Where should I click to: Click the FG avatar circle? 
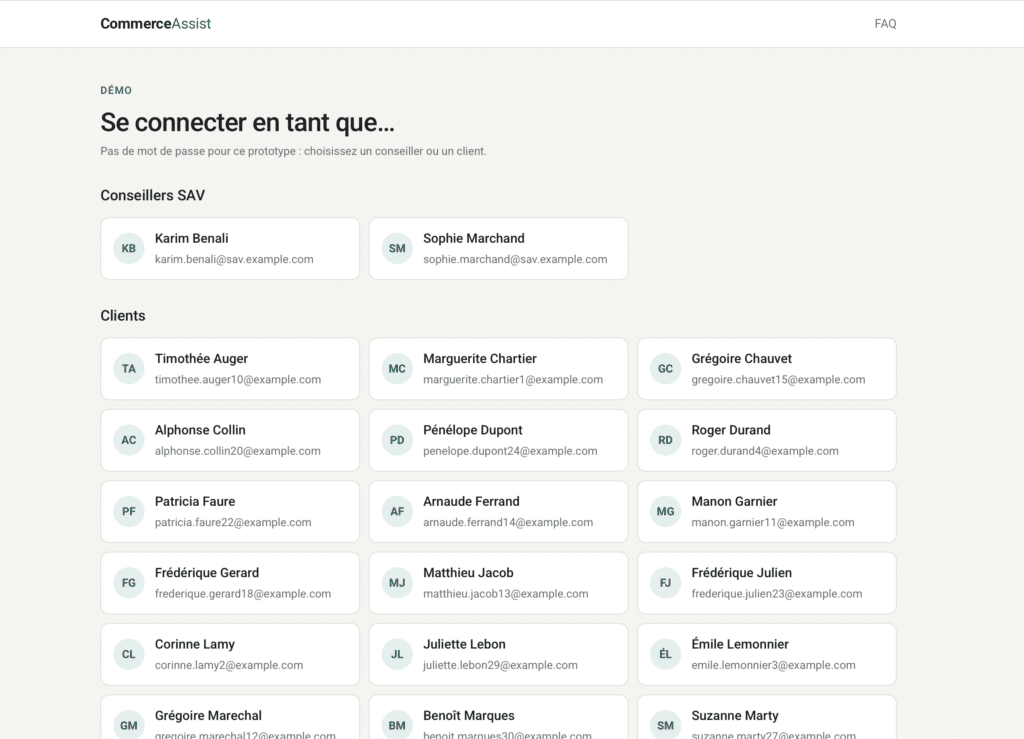(129, 583)
